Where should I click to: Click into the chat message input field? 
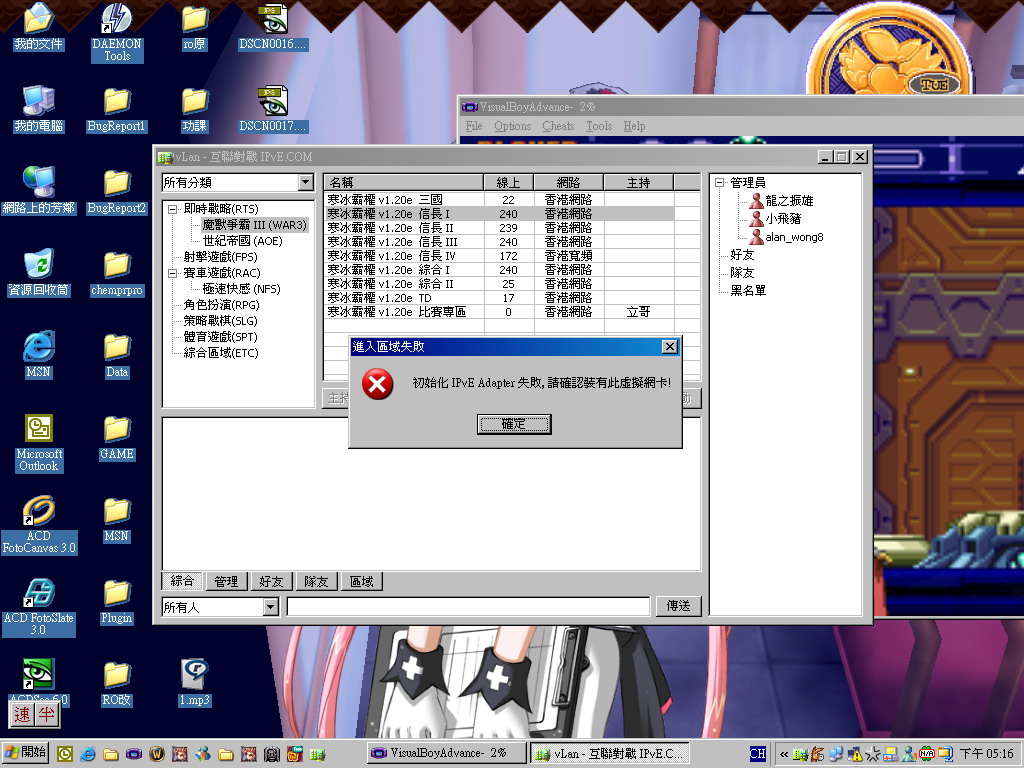468,607
